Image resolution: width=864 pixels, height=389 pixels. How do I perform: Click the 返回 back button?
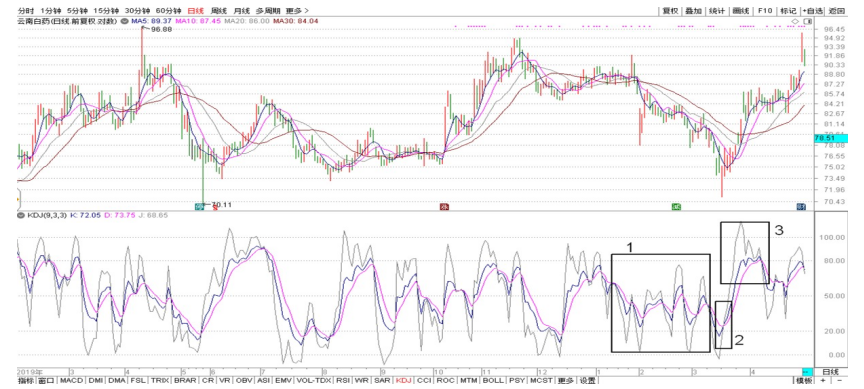coord(836,10)
